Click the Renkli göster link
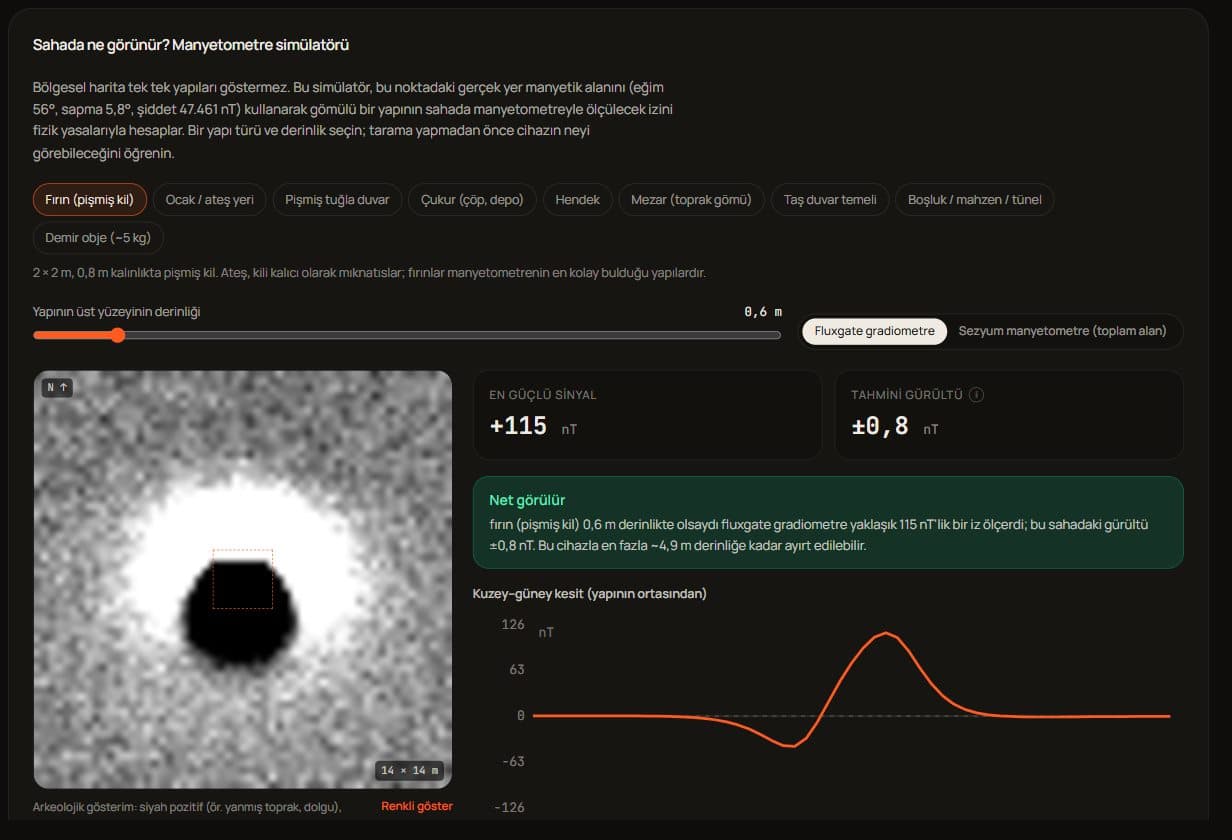1232x840 pixels. [417, 806]
